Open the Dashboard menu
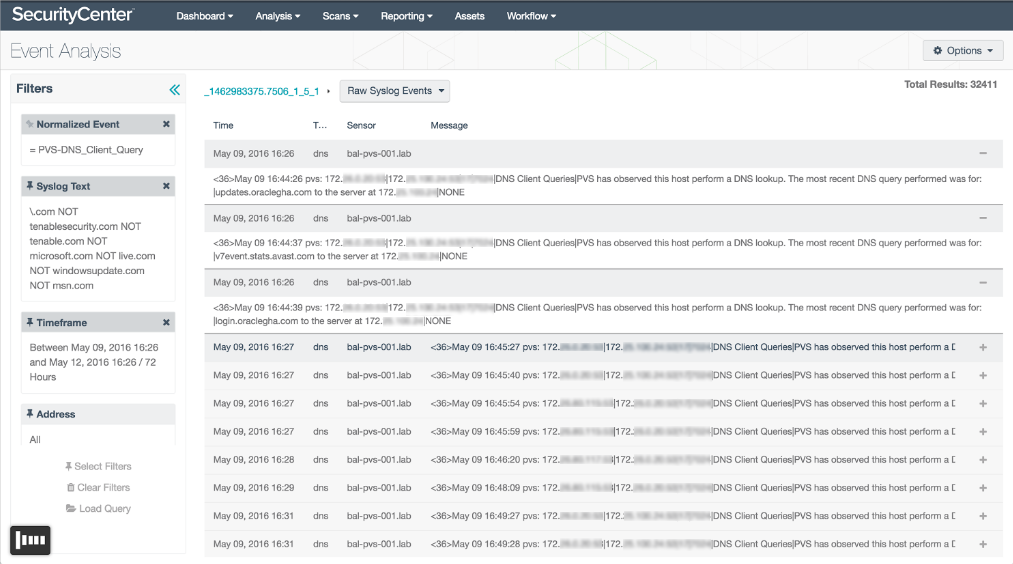Viewport: 1013px width, 564px height. (x=204, y=16)
